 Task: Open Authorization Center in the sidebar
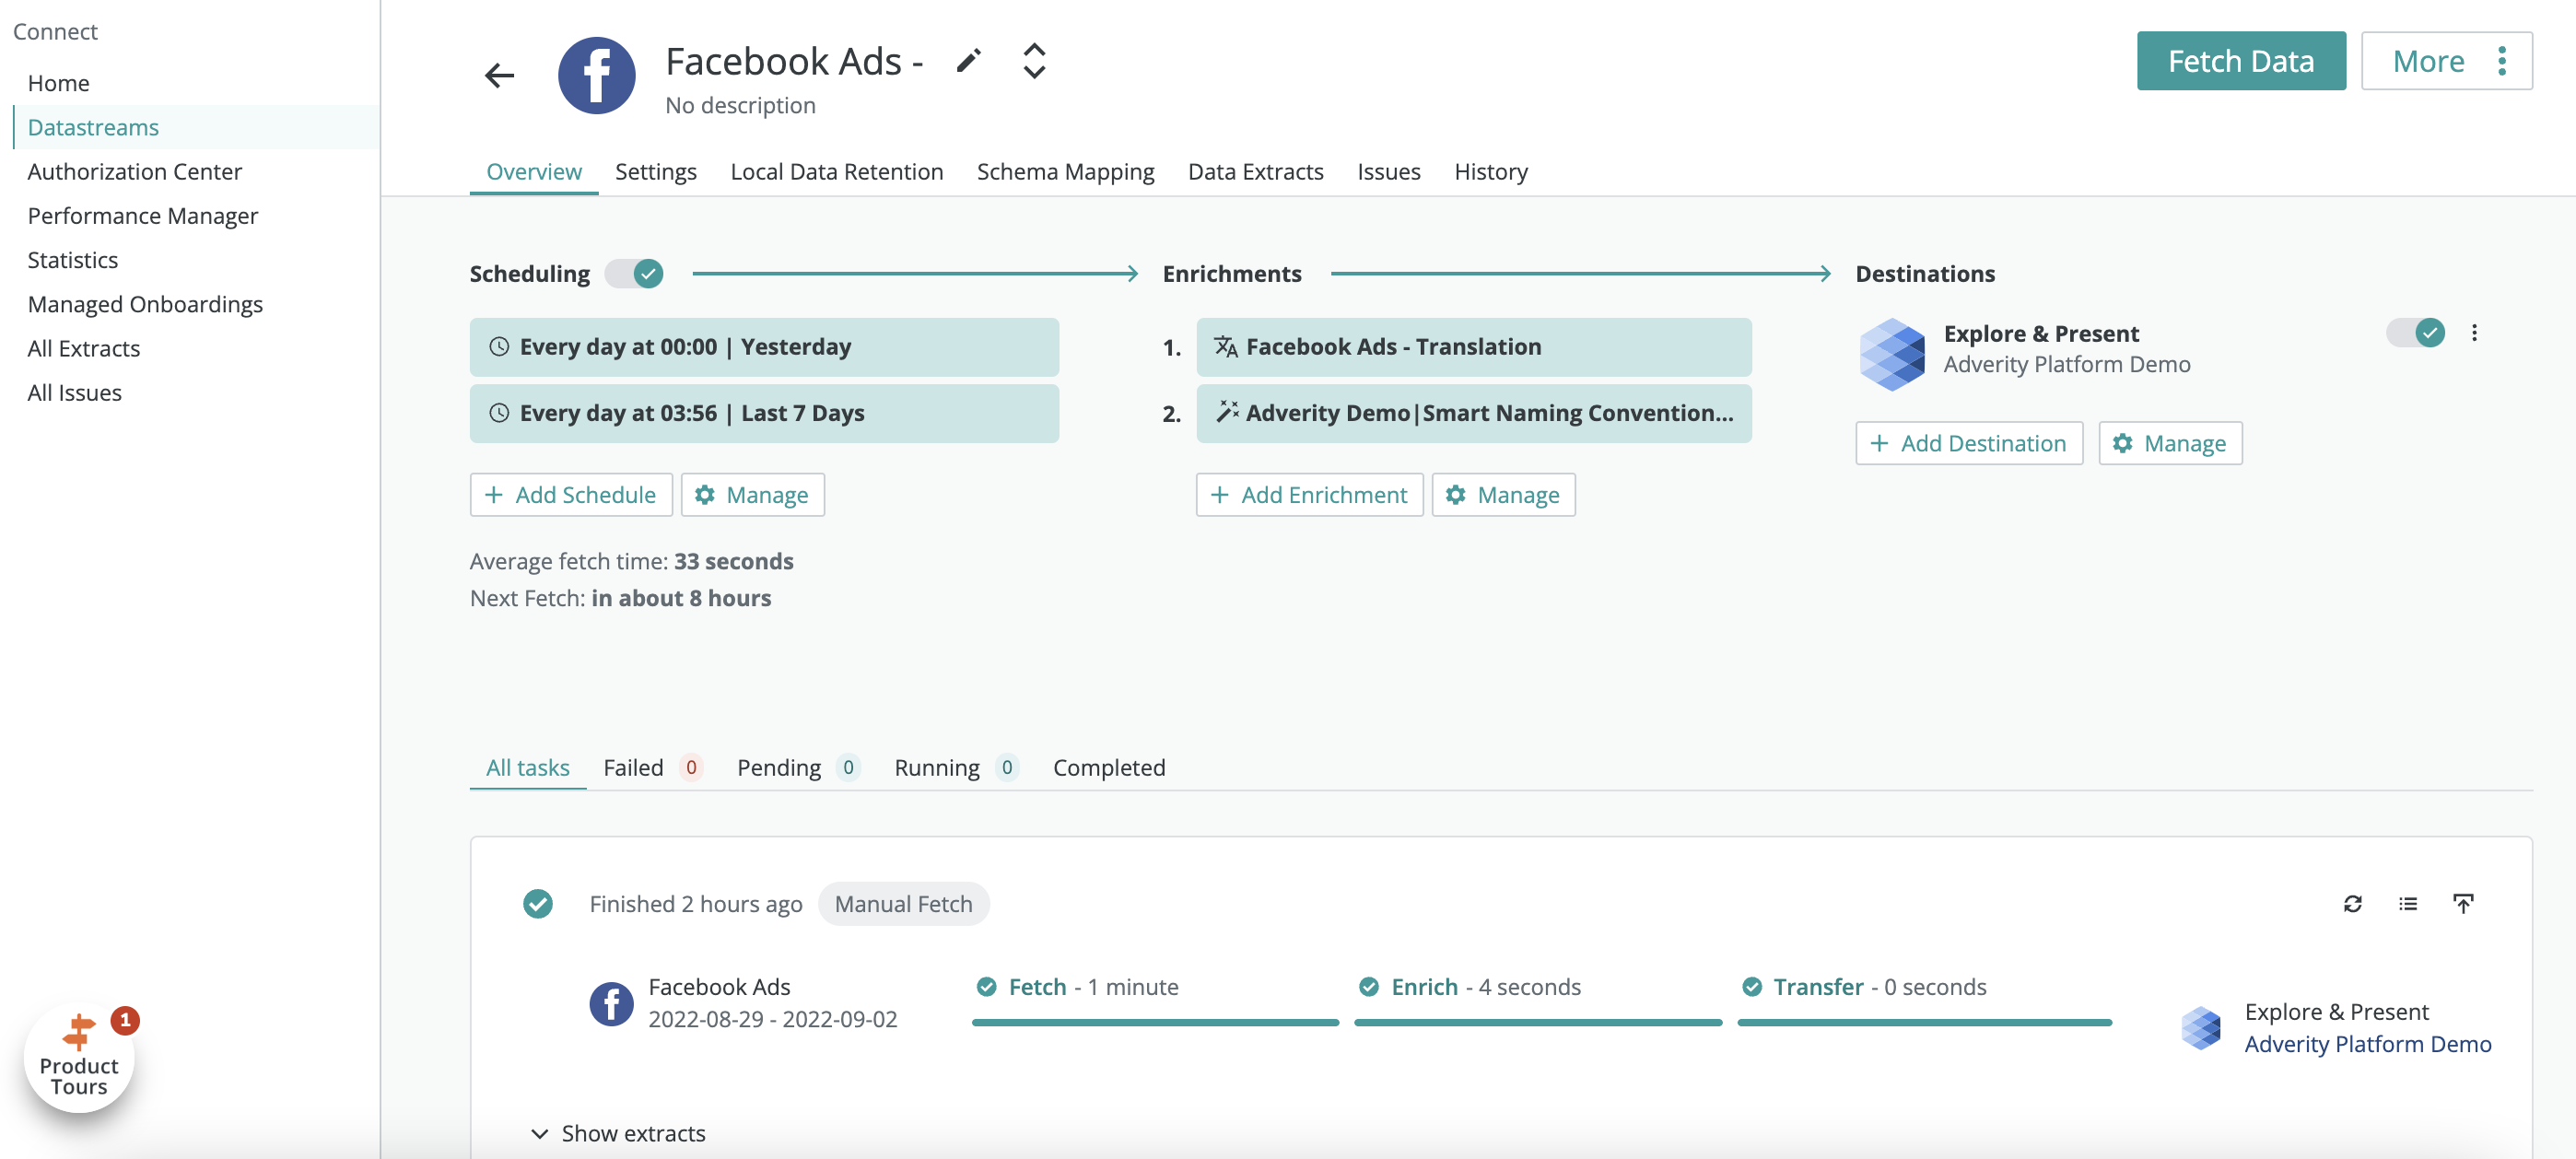(134, 172)
